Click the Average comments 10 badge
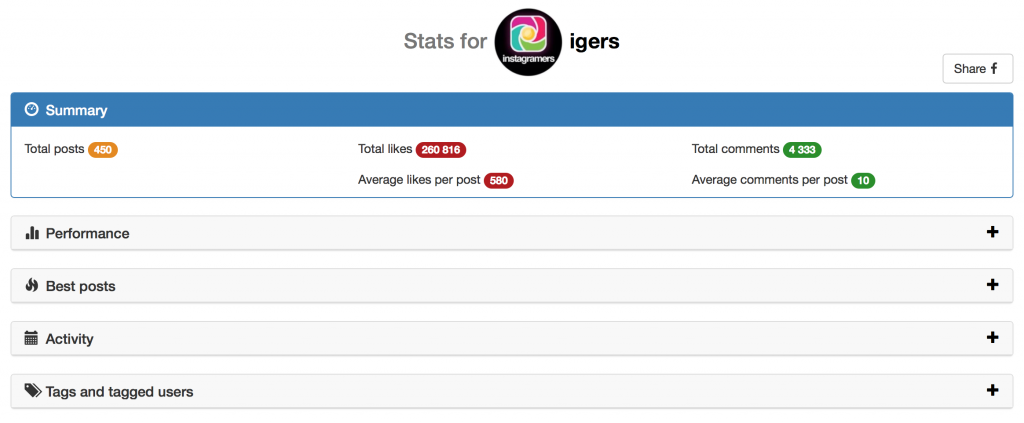 point(863,181)
